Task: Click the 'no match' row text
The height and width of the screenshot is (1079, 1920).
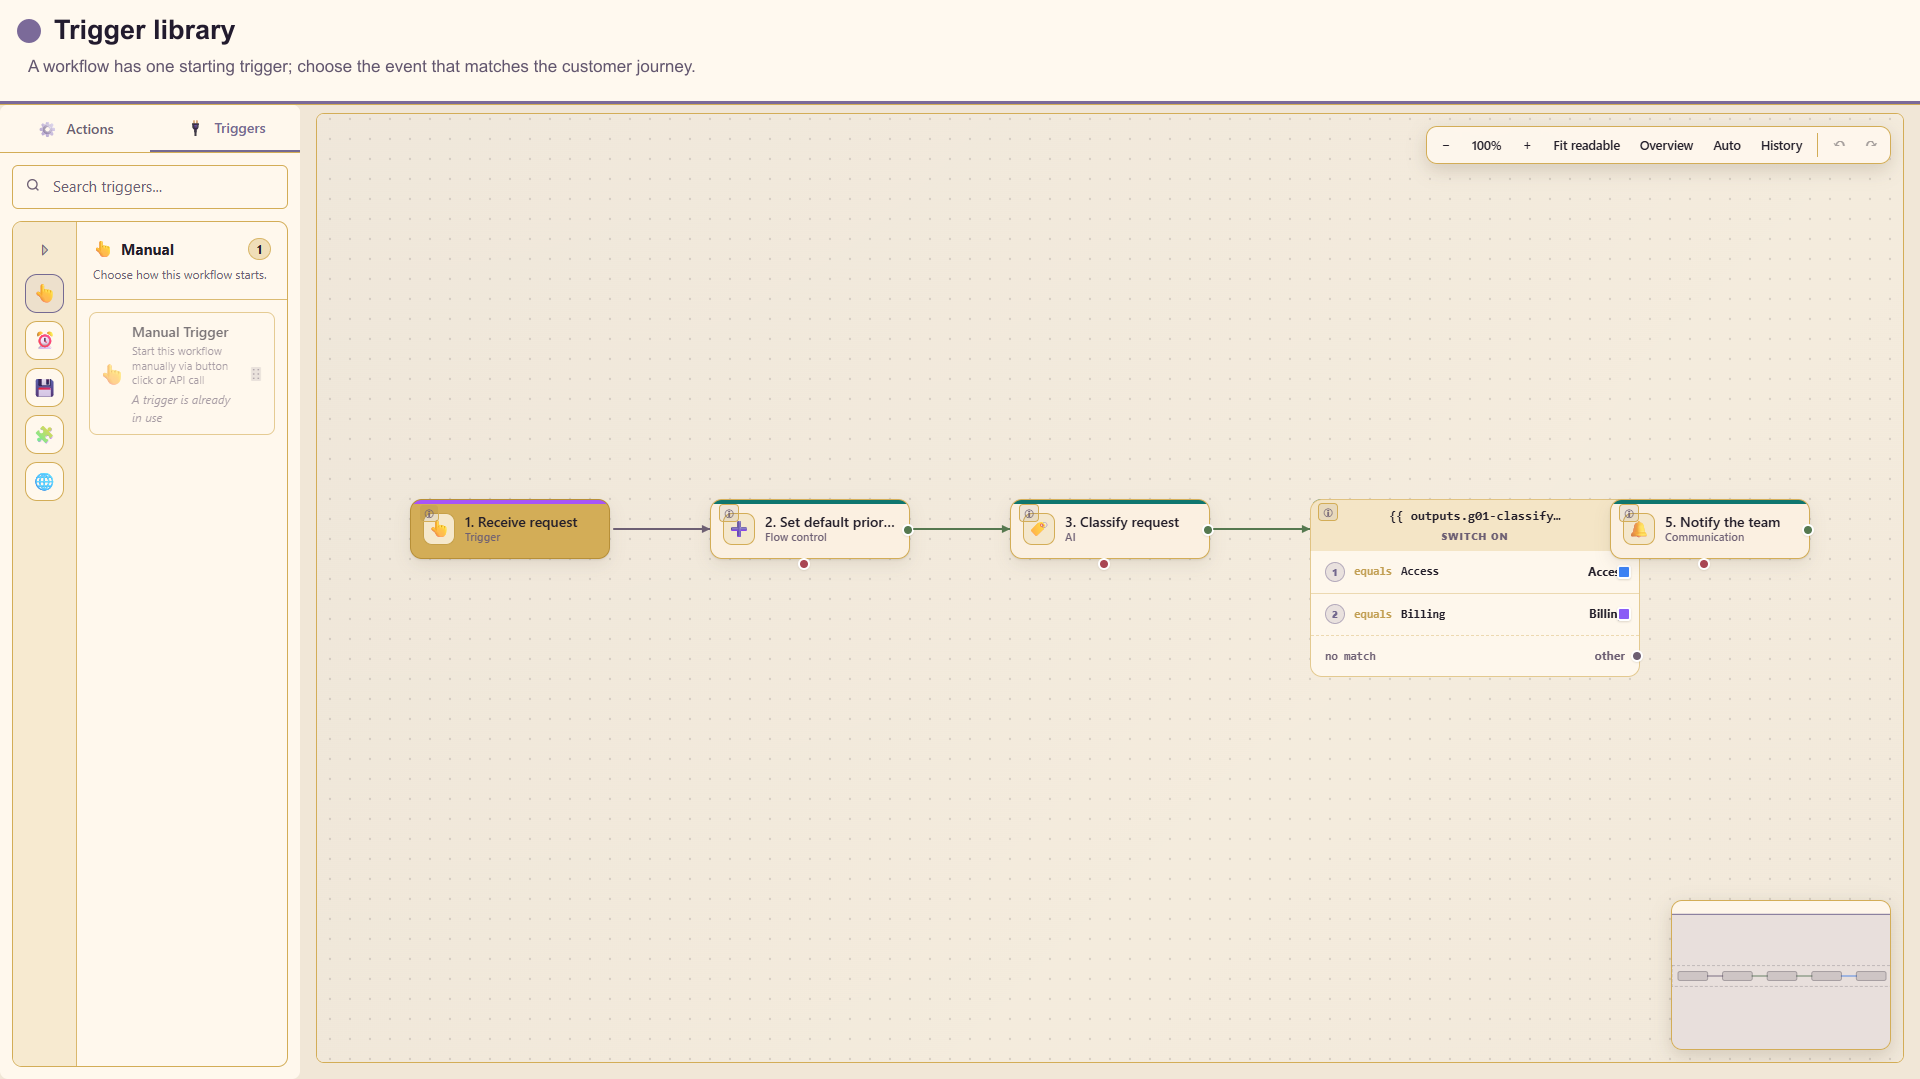Action: [x=1350, y=656]
